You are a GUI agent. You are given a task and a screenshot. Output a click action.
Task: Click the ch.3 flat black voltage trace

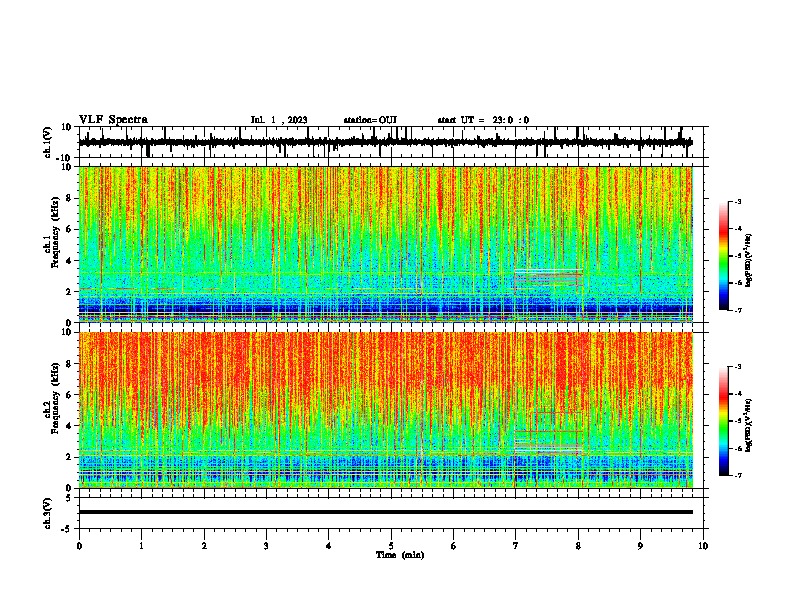tap(385, 512)
